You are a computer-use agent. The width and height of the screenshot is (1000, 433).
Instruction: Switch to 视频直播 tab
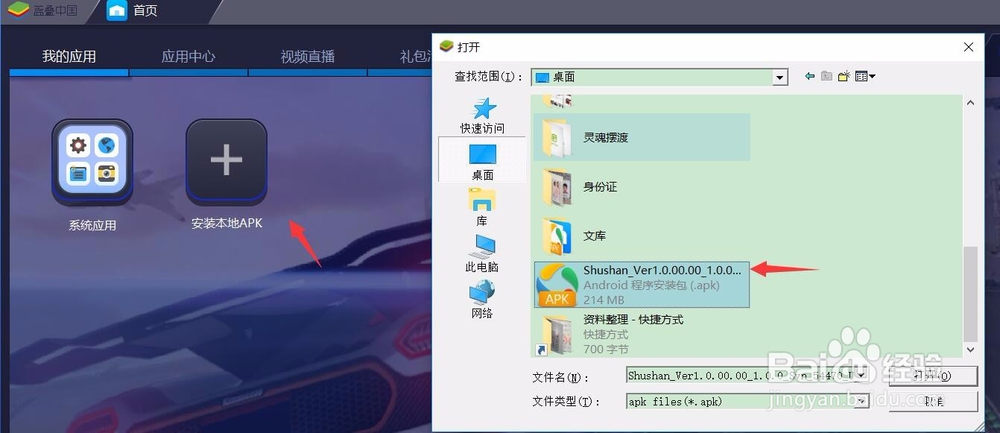307,57
